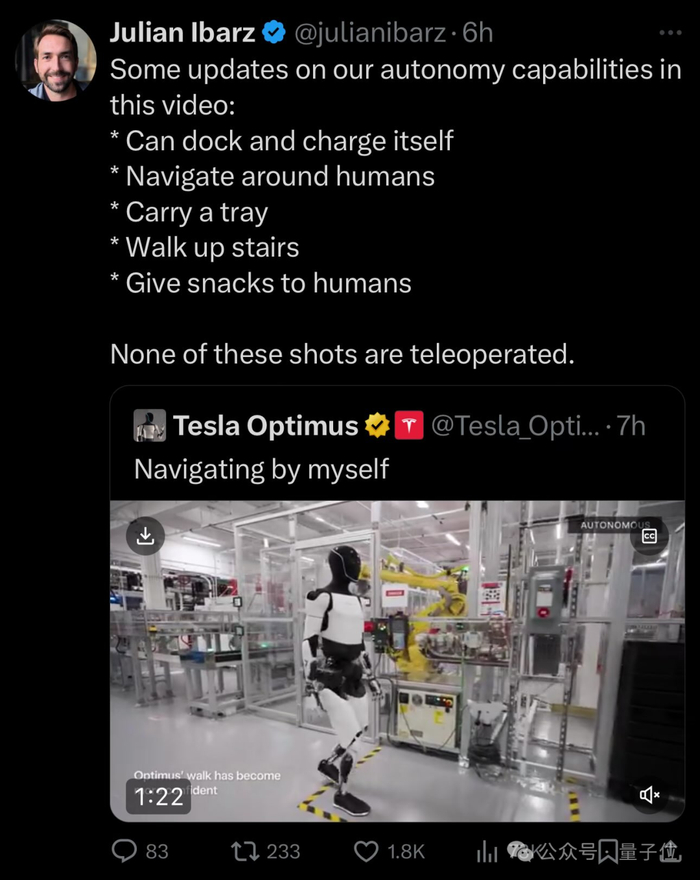The image size is (700, 880).
Task: Click Julian Ibarz's profile picture
Action: pyautogui.click(x=55, y=60)
